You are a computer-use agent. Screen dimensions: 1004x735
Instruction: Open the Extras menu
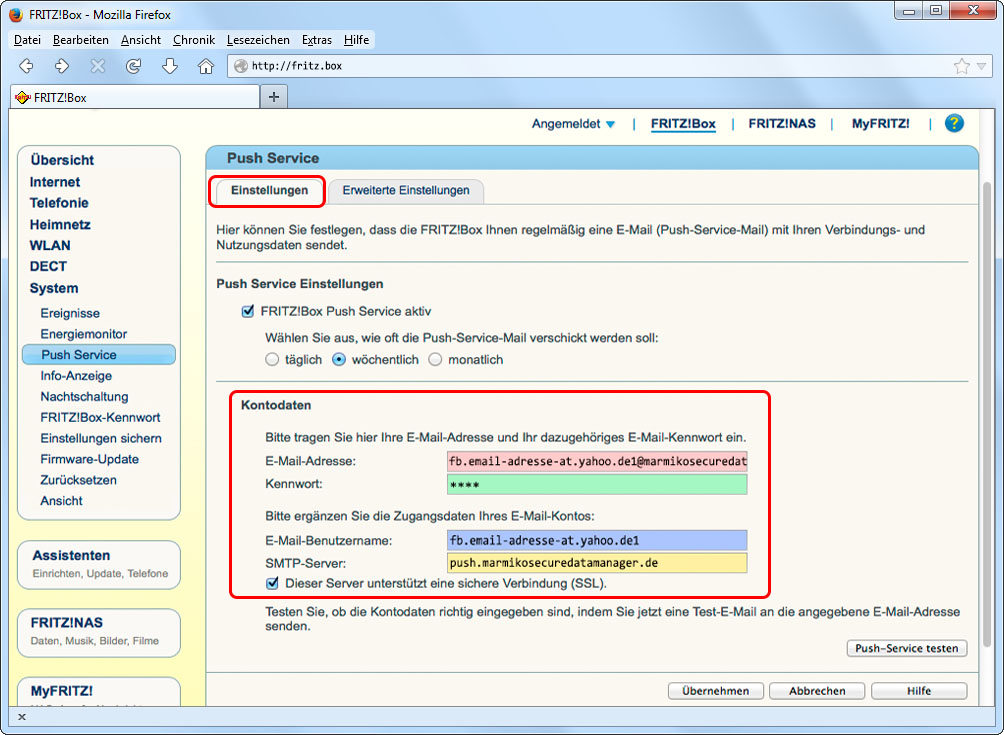(x=317, y=40)
